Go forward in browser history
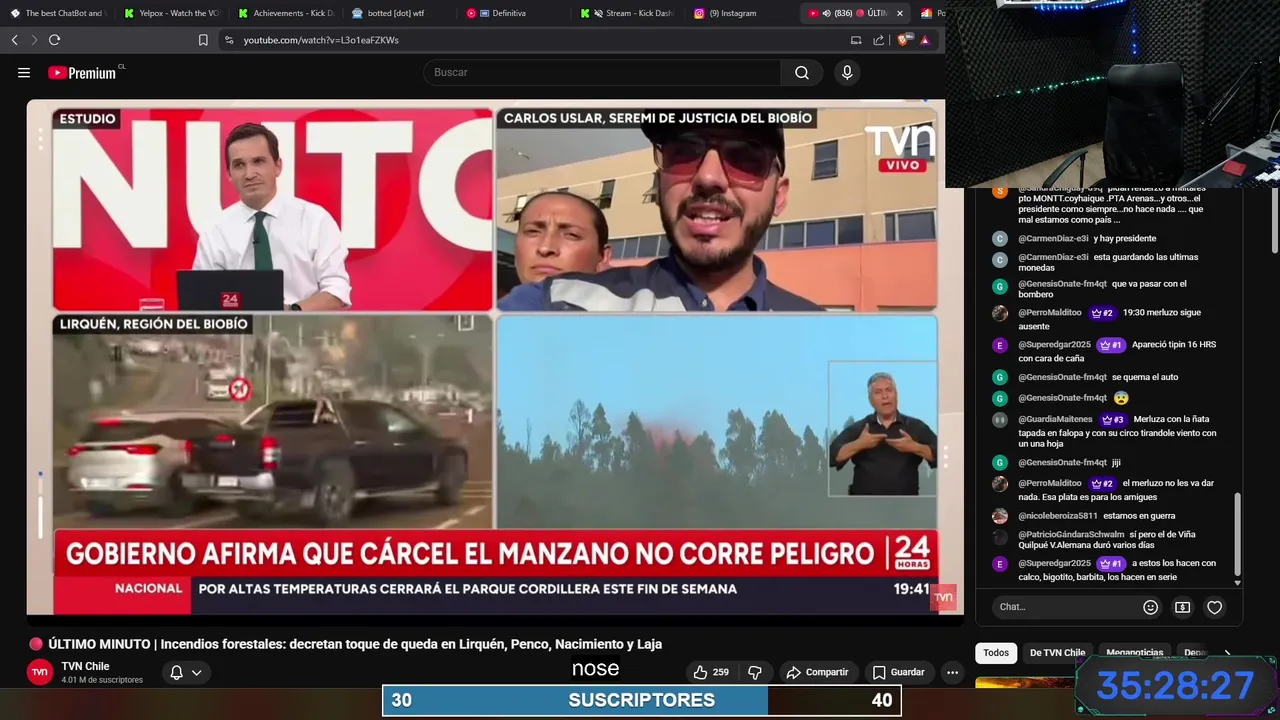This screenshot has height=720, width=1280. point(34,40)
